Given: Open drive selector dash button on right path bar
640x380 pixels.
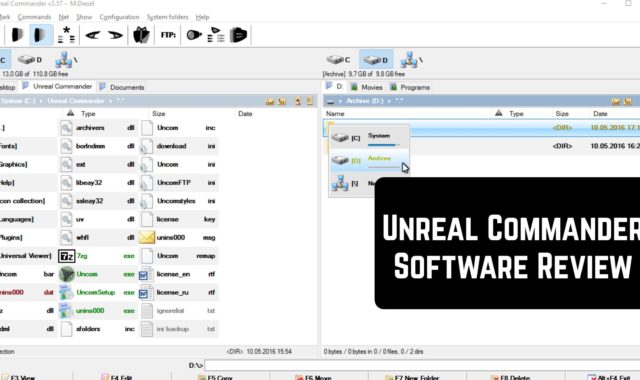Looking at the screenshot, I should (330, 101).
